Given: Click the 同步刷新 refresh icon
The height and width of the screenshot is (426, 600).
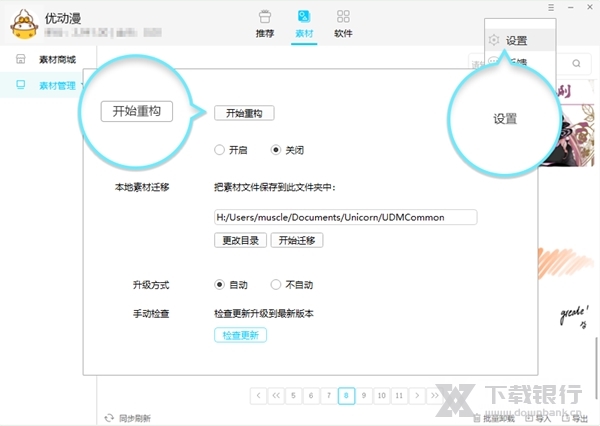Looking at the screenshot, I should 109,418.
